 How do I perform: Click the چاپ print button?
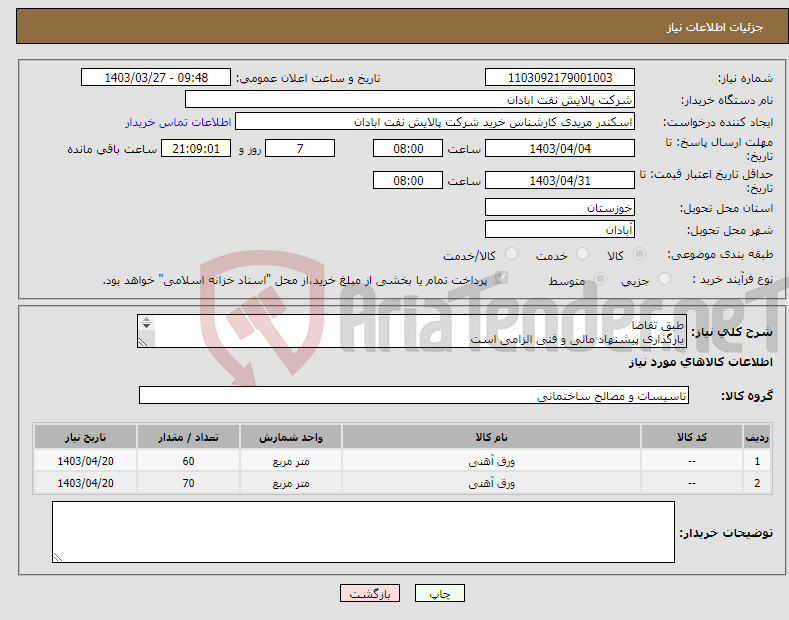[440, 593]
